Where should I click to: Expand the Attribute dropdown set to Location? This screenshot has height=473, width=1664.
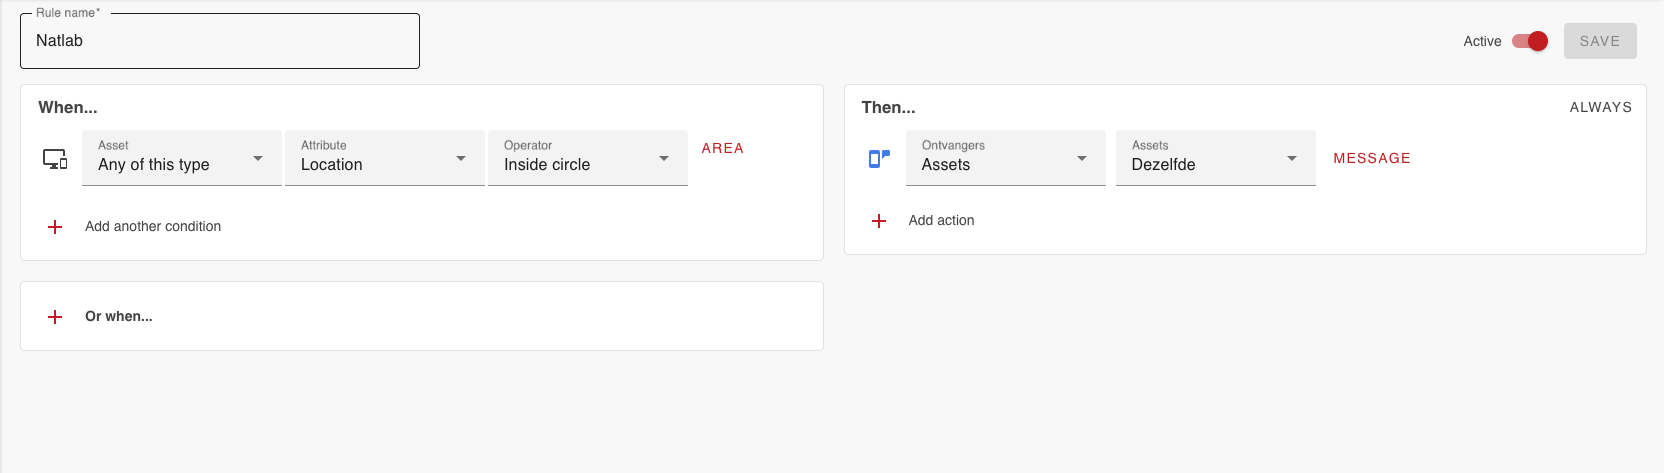click(384, 158)
